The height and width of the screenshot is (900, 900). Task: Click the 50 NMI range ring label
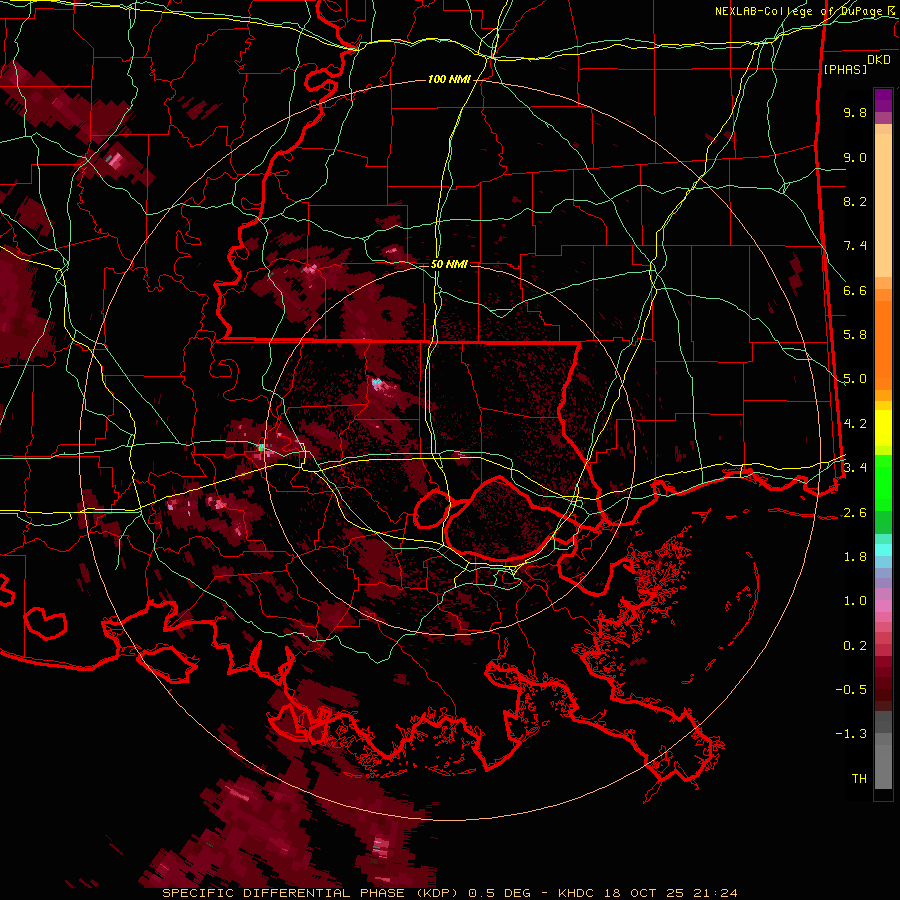point(449,264)
